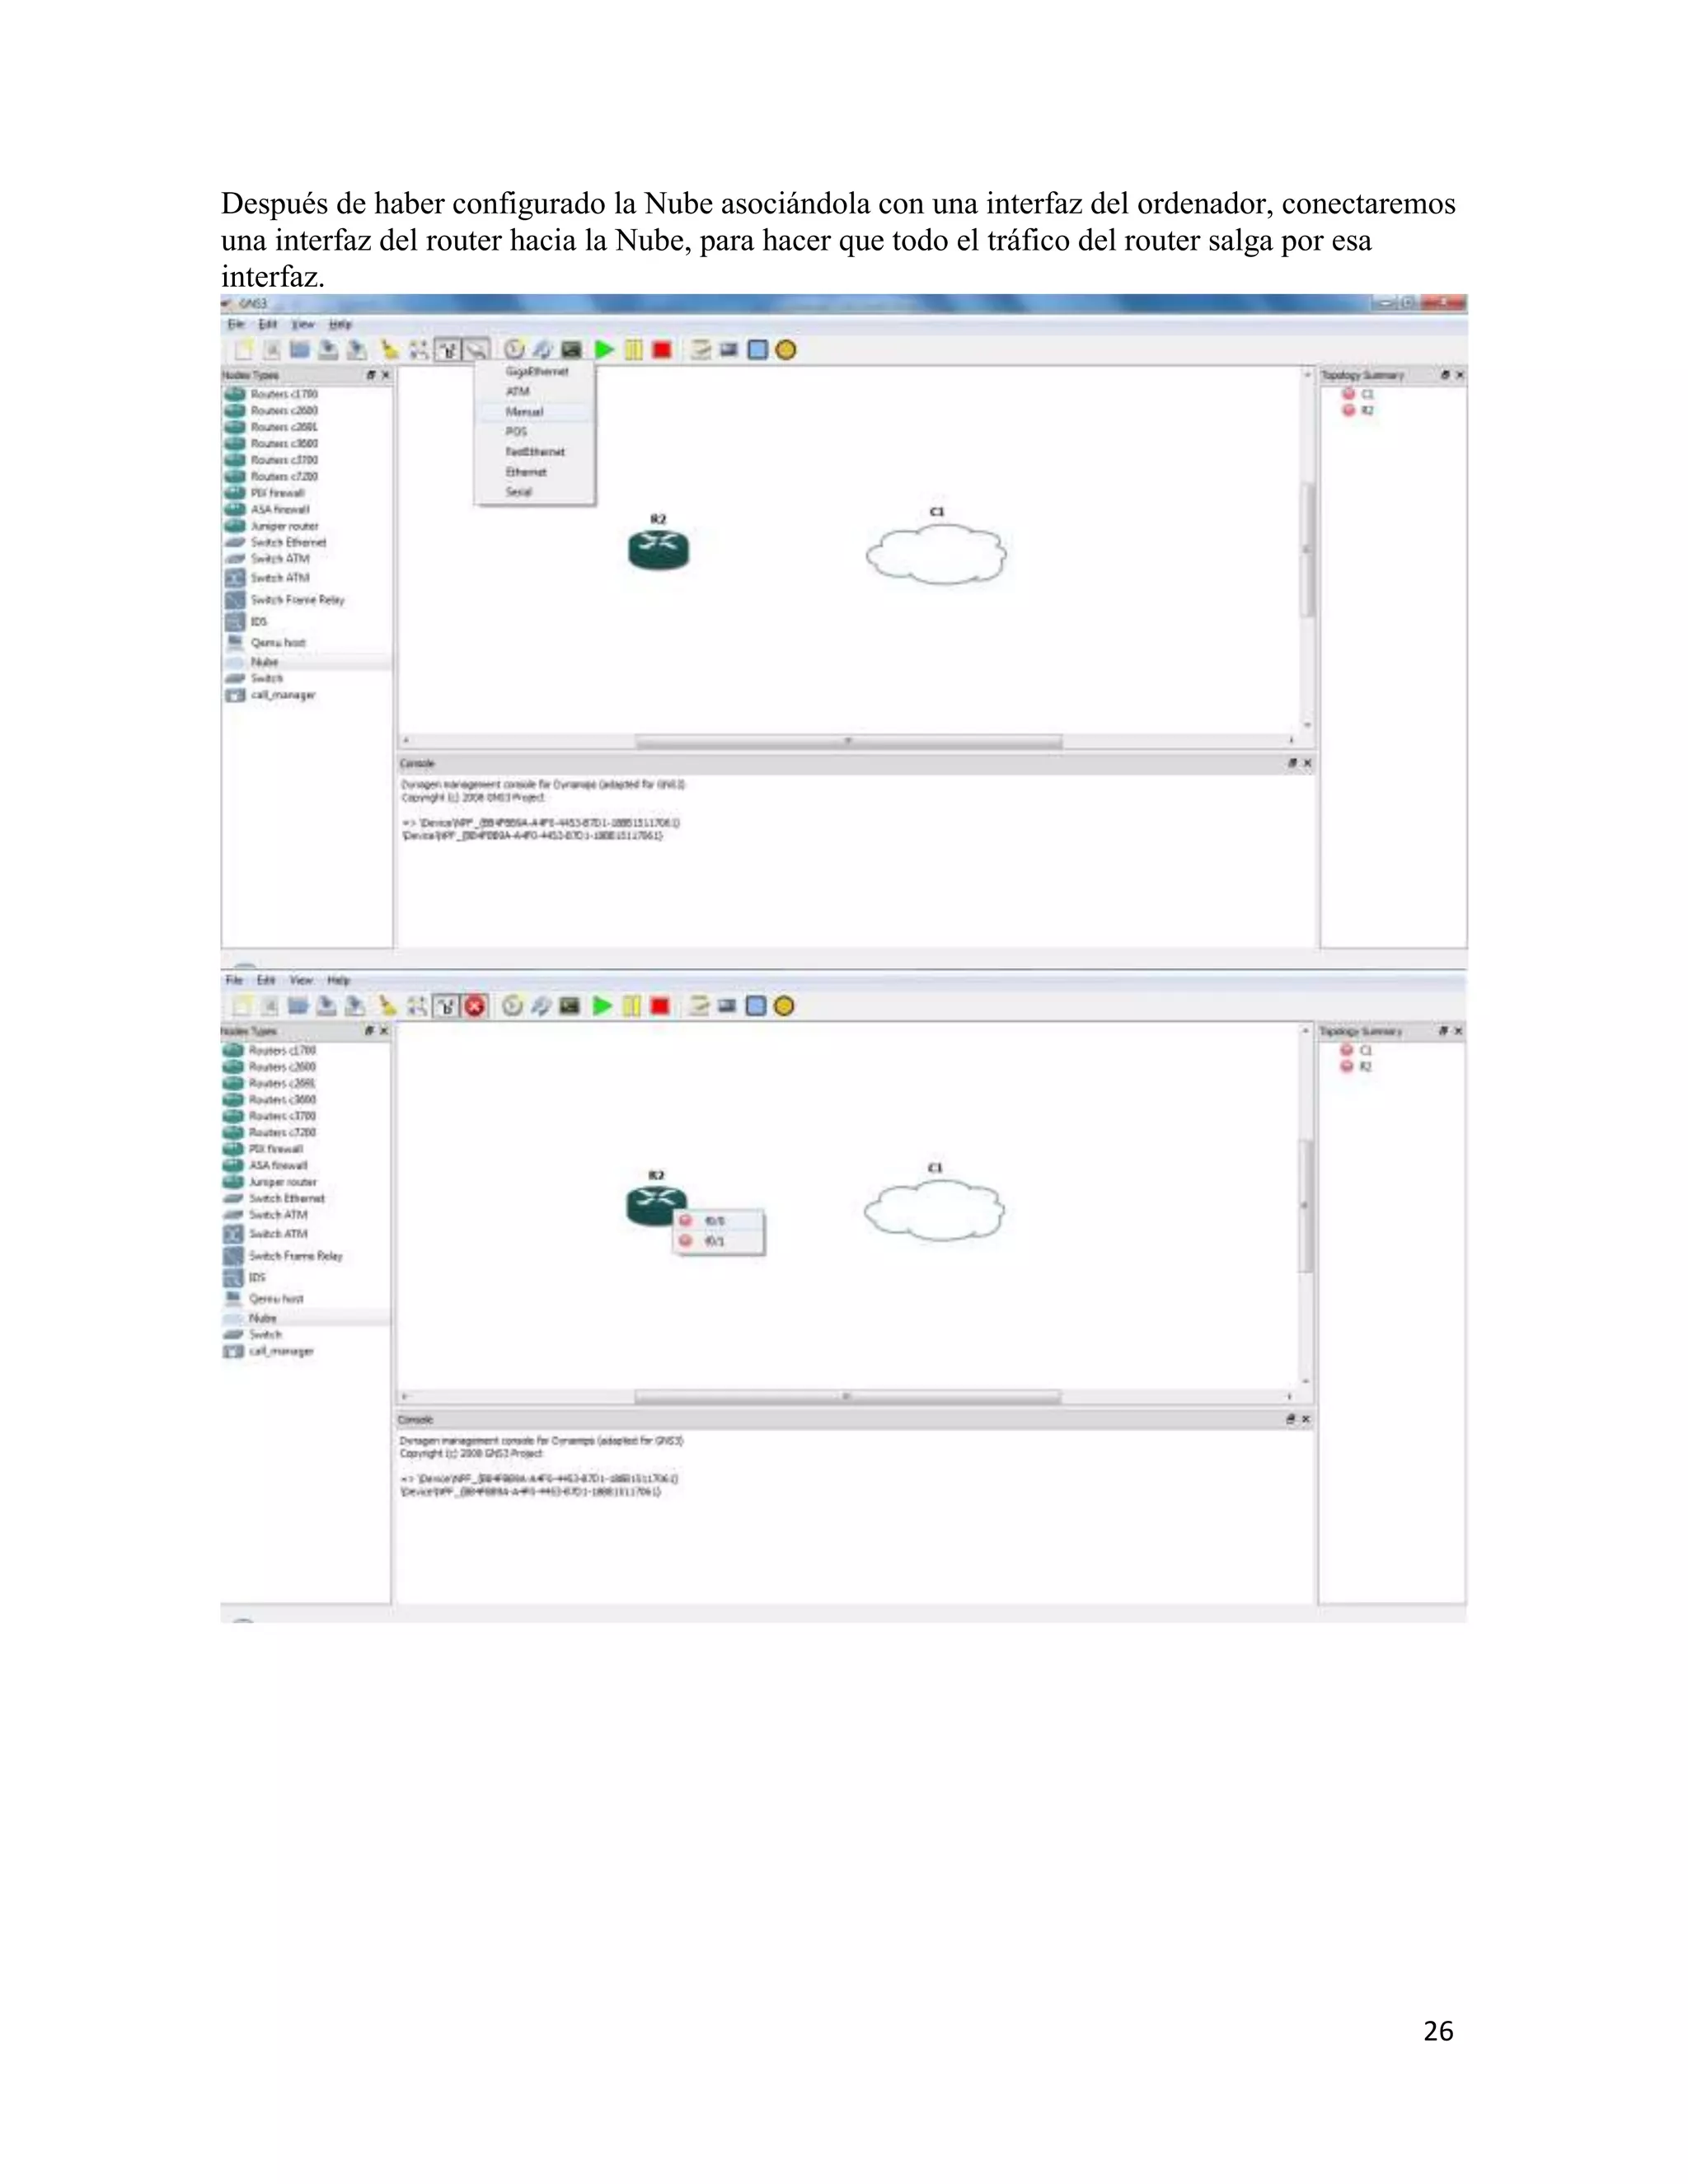Choose FastEthernet in the link type menu
Screen dimensions: 1688x2184
click(534, 452)
